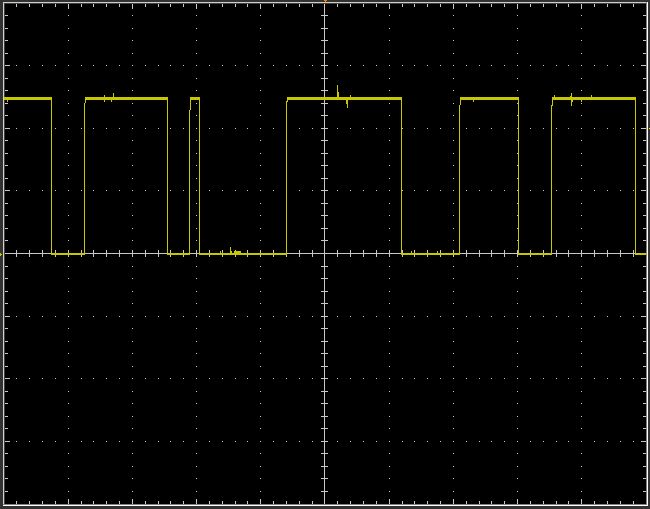Click the leftmost high segment of the waveform

pyautogui.click(x=27, y=99)
